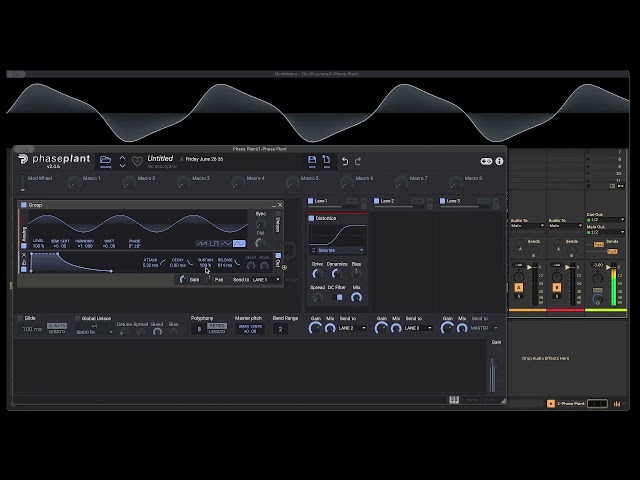
Task: Click Distortion type preset stepper arrows
Action: (313, 250)
